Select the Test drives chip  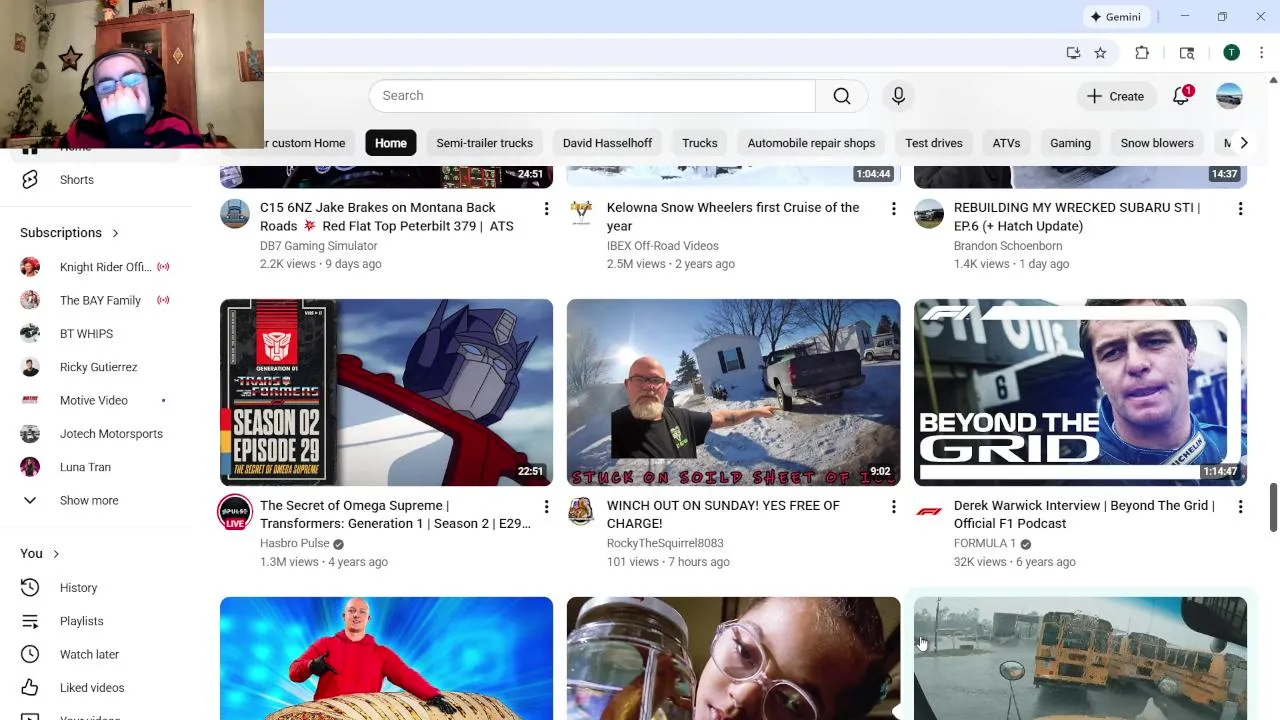(x=934, y=143)
